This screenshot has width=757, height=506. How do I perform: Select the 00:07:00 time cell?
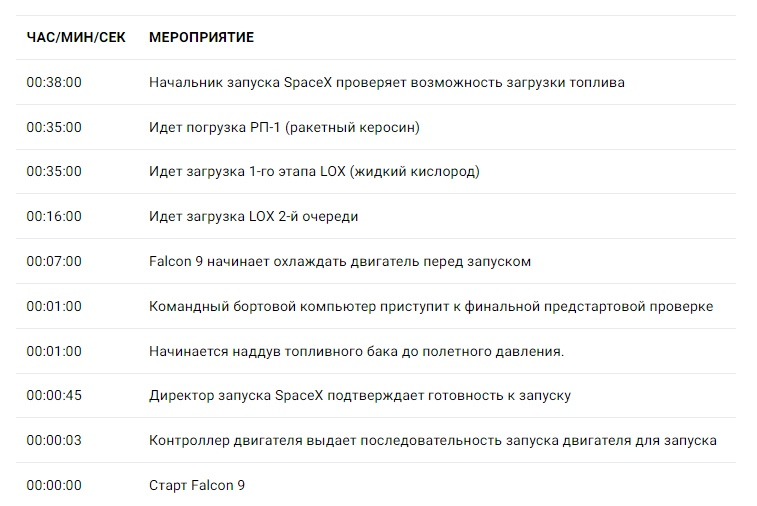coord(54,262)
